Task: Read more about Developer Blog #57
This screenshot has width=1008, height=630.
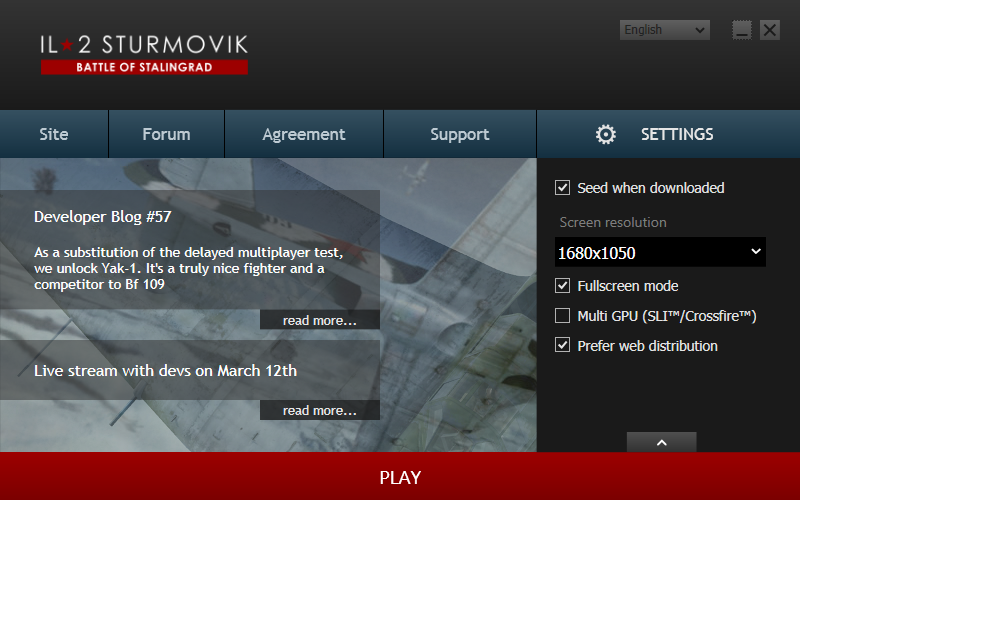Action: tap(320, 320)
